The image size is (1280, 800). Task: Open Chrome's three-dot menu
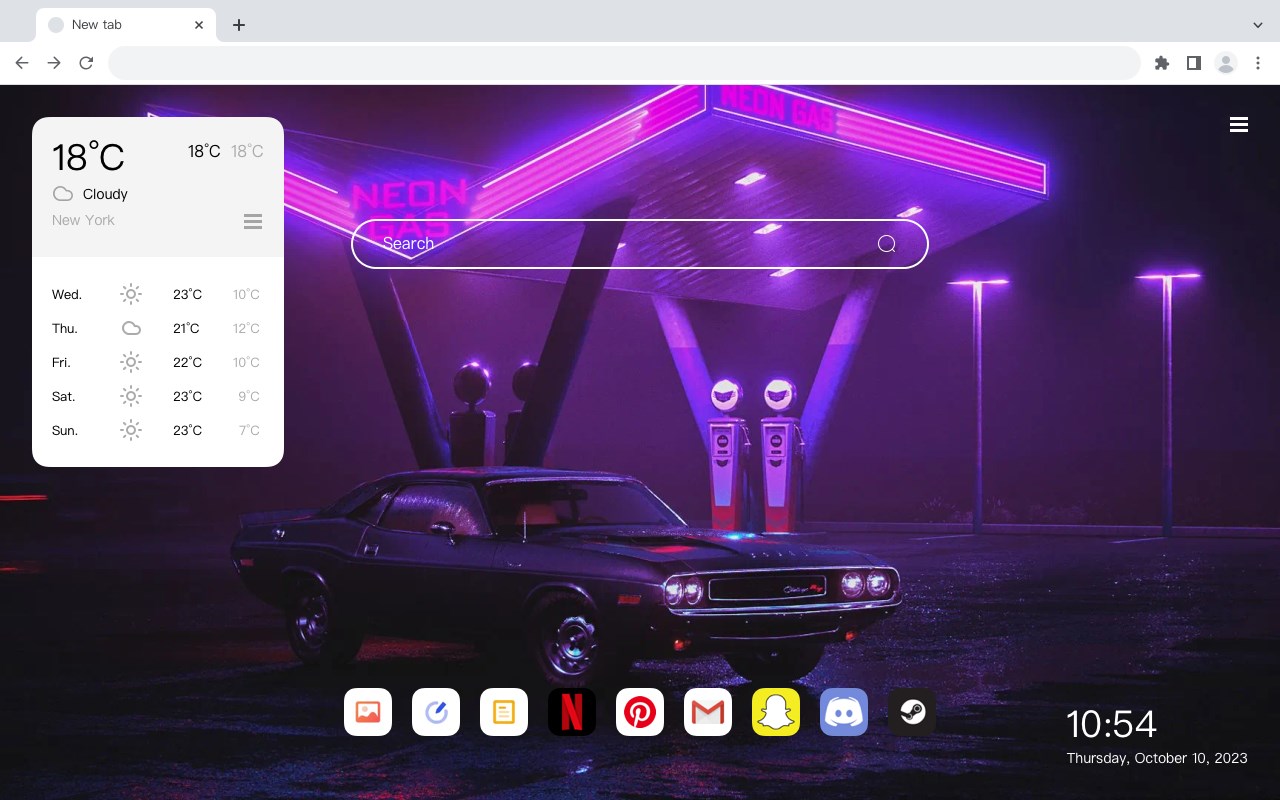click(x=1258, y=63)
